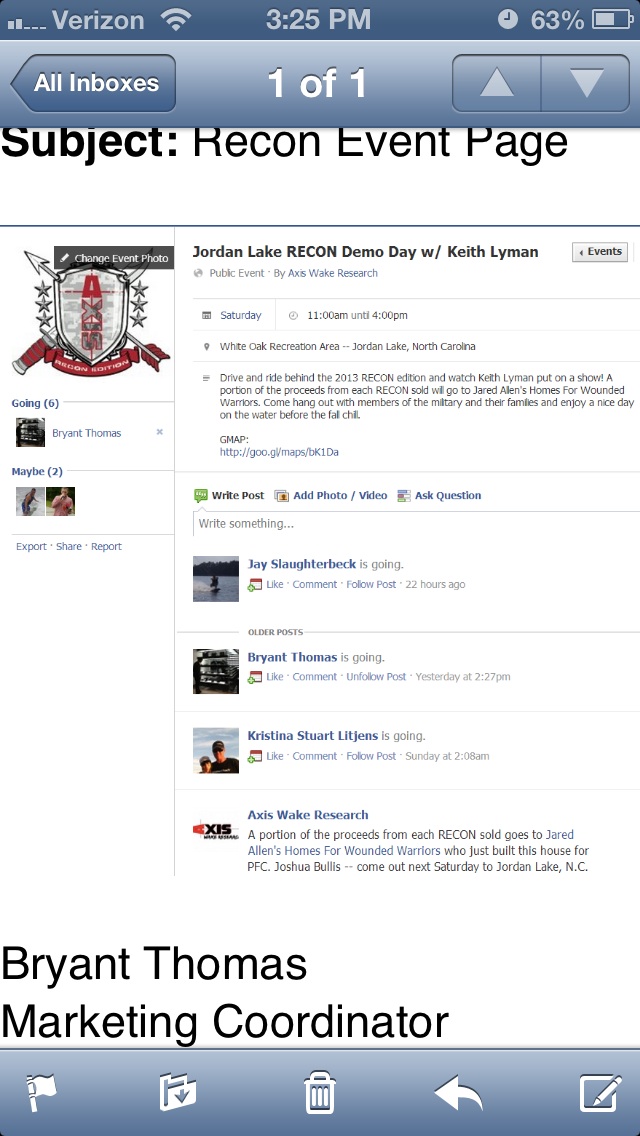Select Ask Question option
This screenshot has height=1136, width=640.
click(x=439, y=496)
